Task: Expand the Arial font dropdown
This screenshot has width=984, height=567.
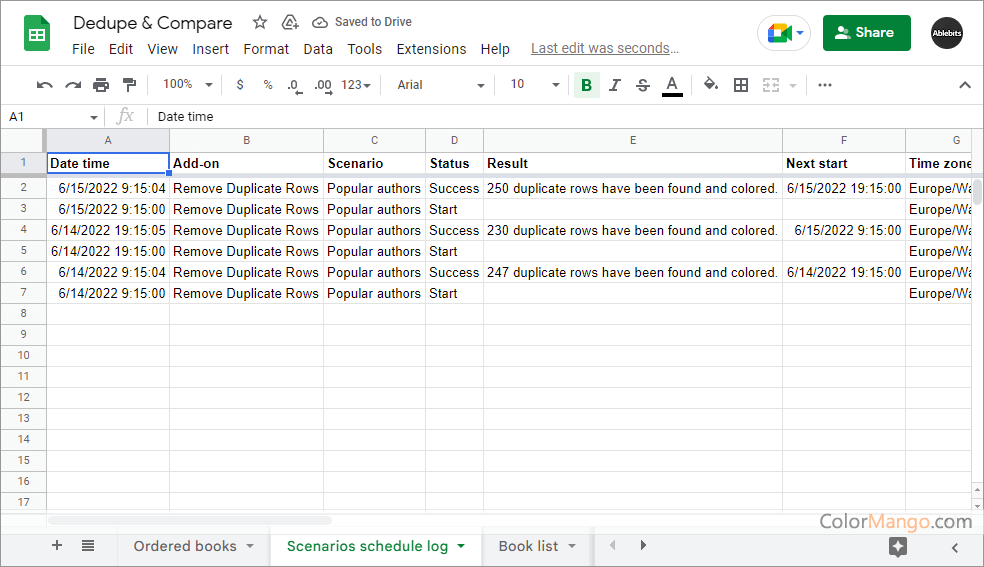Action: [440, 85]
